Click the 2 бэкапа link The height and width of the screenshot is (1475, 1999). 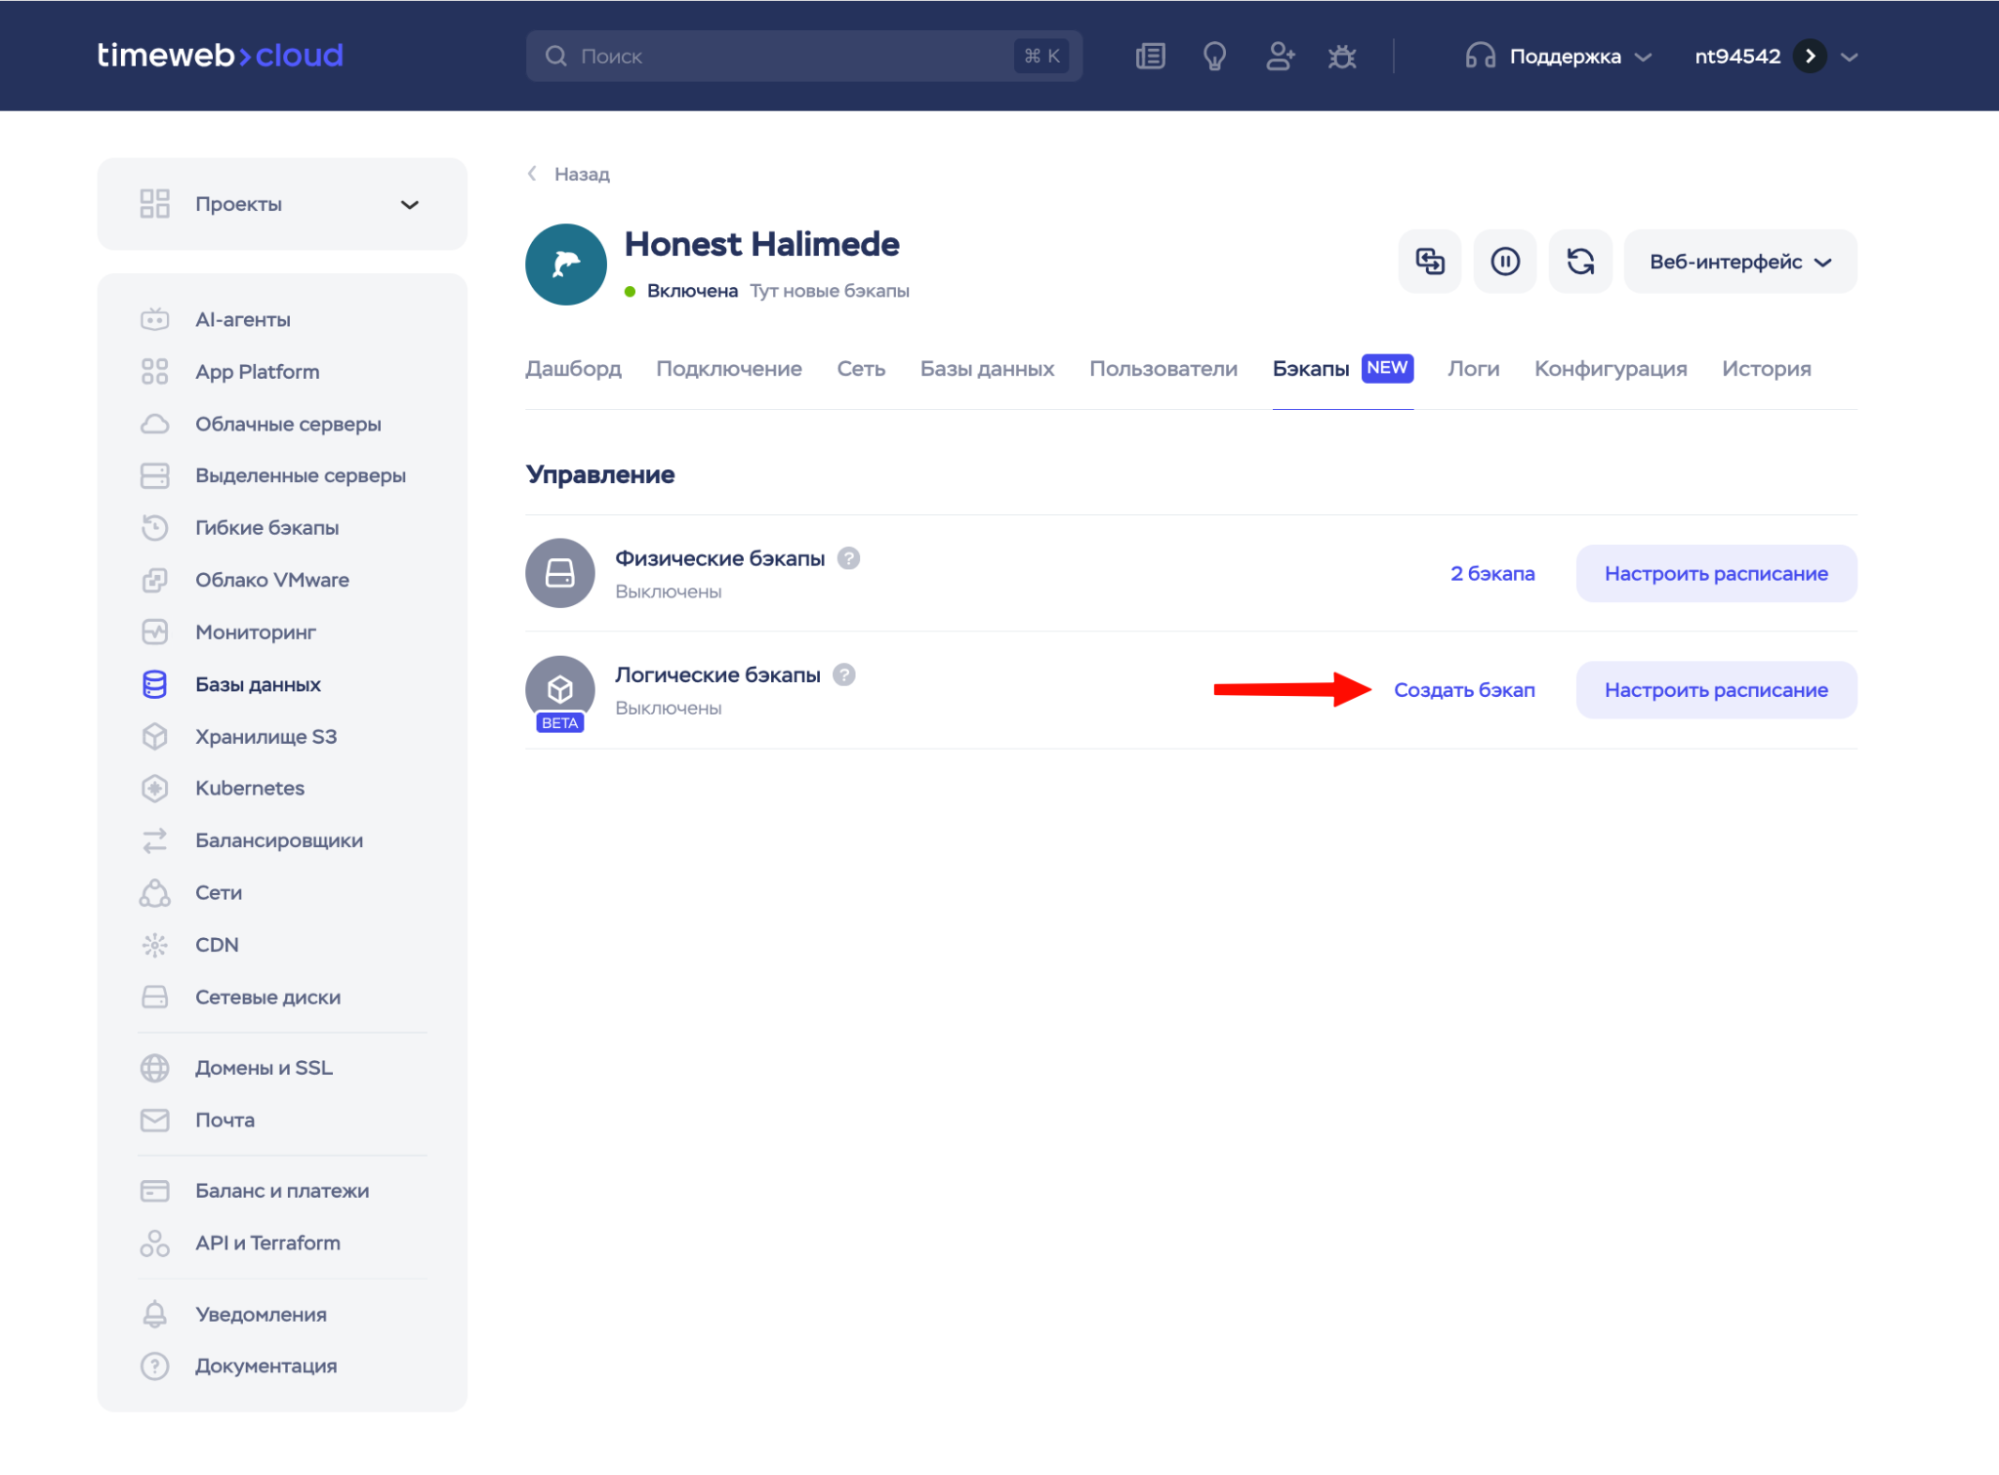point(1492,574)
